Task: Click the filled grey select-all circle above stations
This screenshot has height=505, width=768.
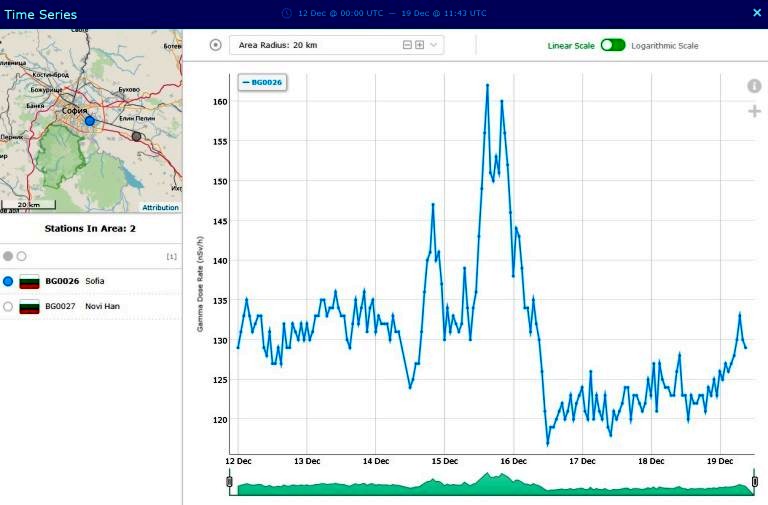Action: (8, 257)
